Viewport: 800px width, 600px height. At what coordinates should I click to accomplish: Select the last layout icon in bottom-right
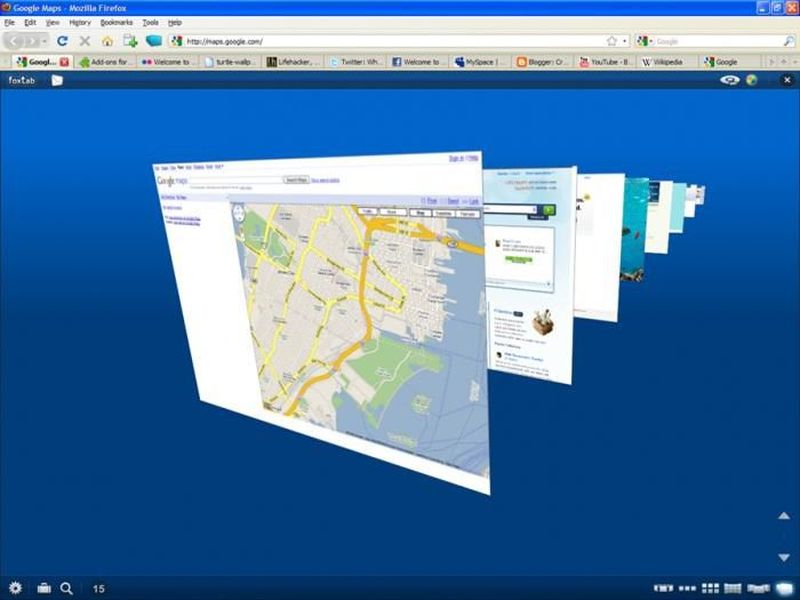point(786,588)
